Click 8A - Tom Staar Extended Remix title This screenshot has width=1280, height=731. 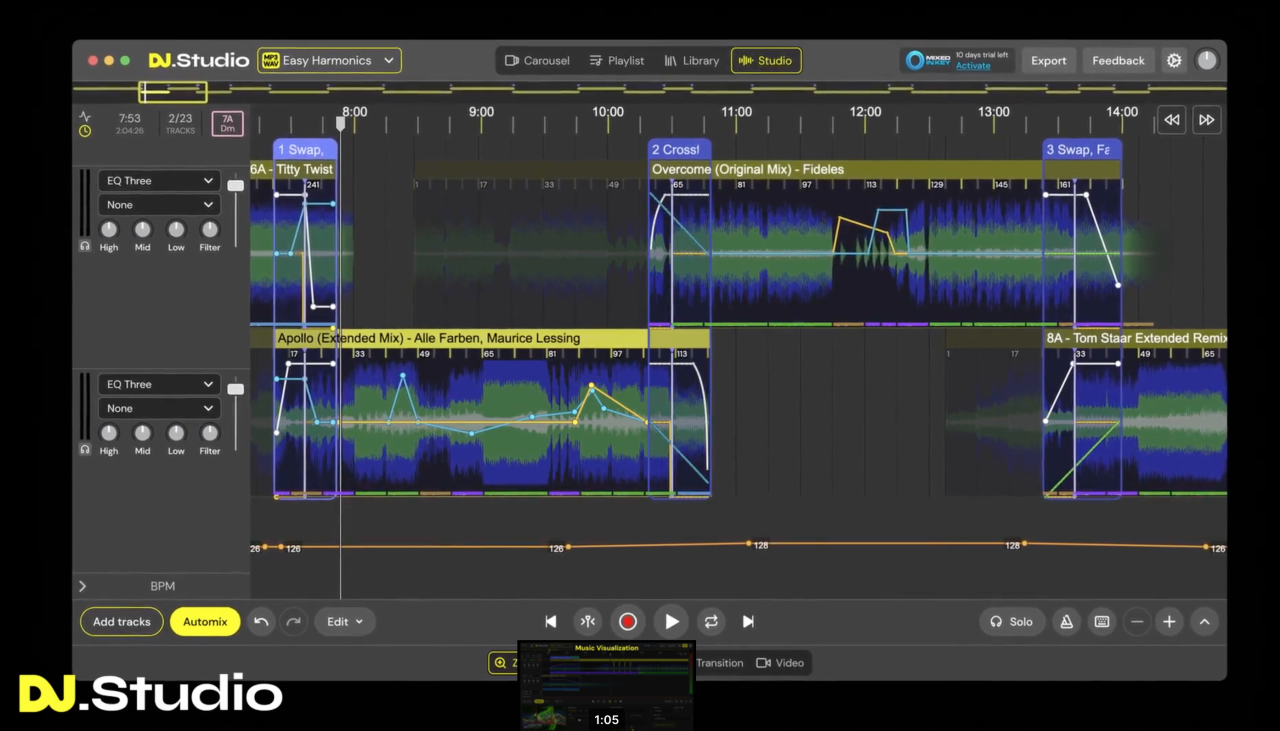coord(1136,338)
